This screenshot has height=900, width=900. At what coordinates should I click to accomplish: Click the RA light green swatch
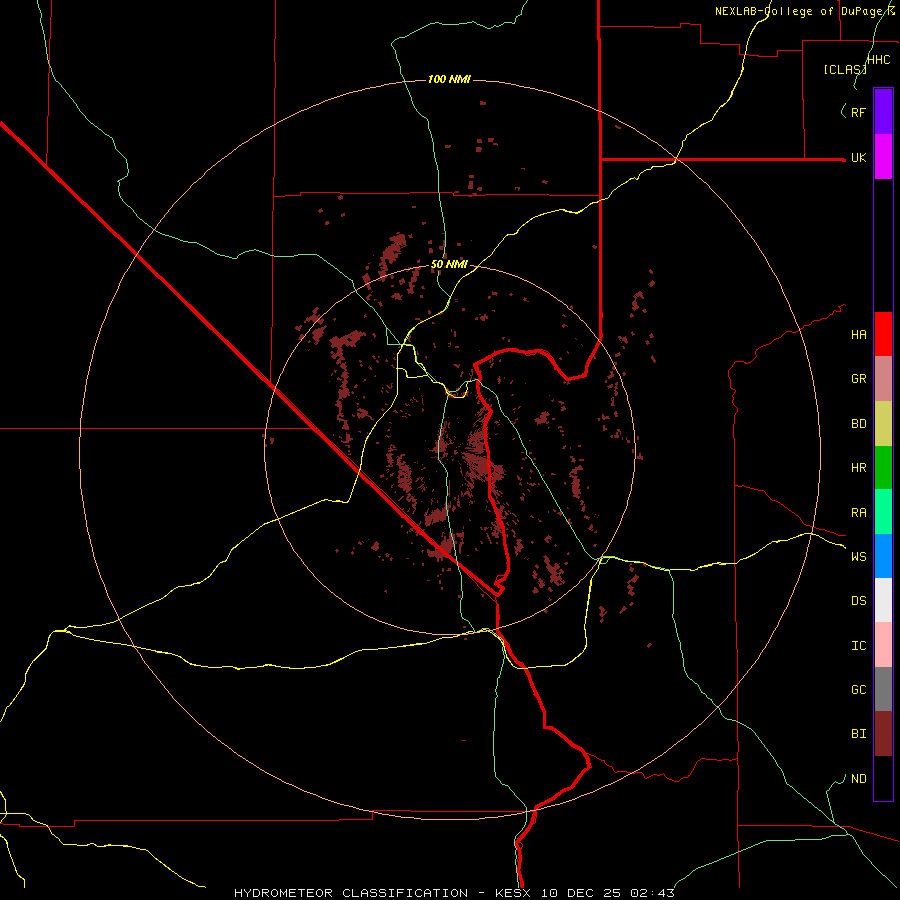tap(883, 512)
